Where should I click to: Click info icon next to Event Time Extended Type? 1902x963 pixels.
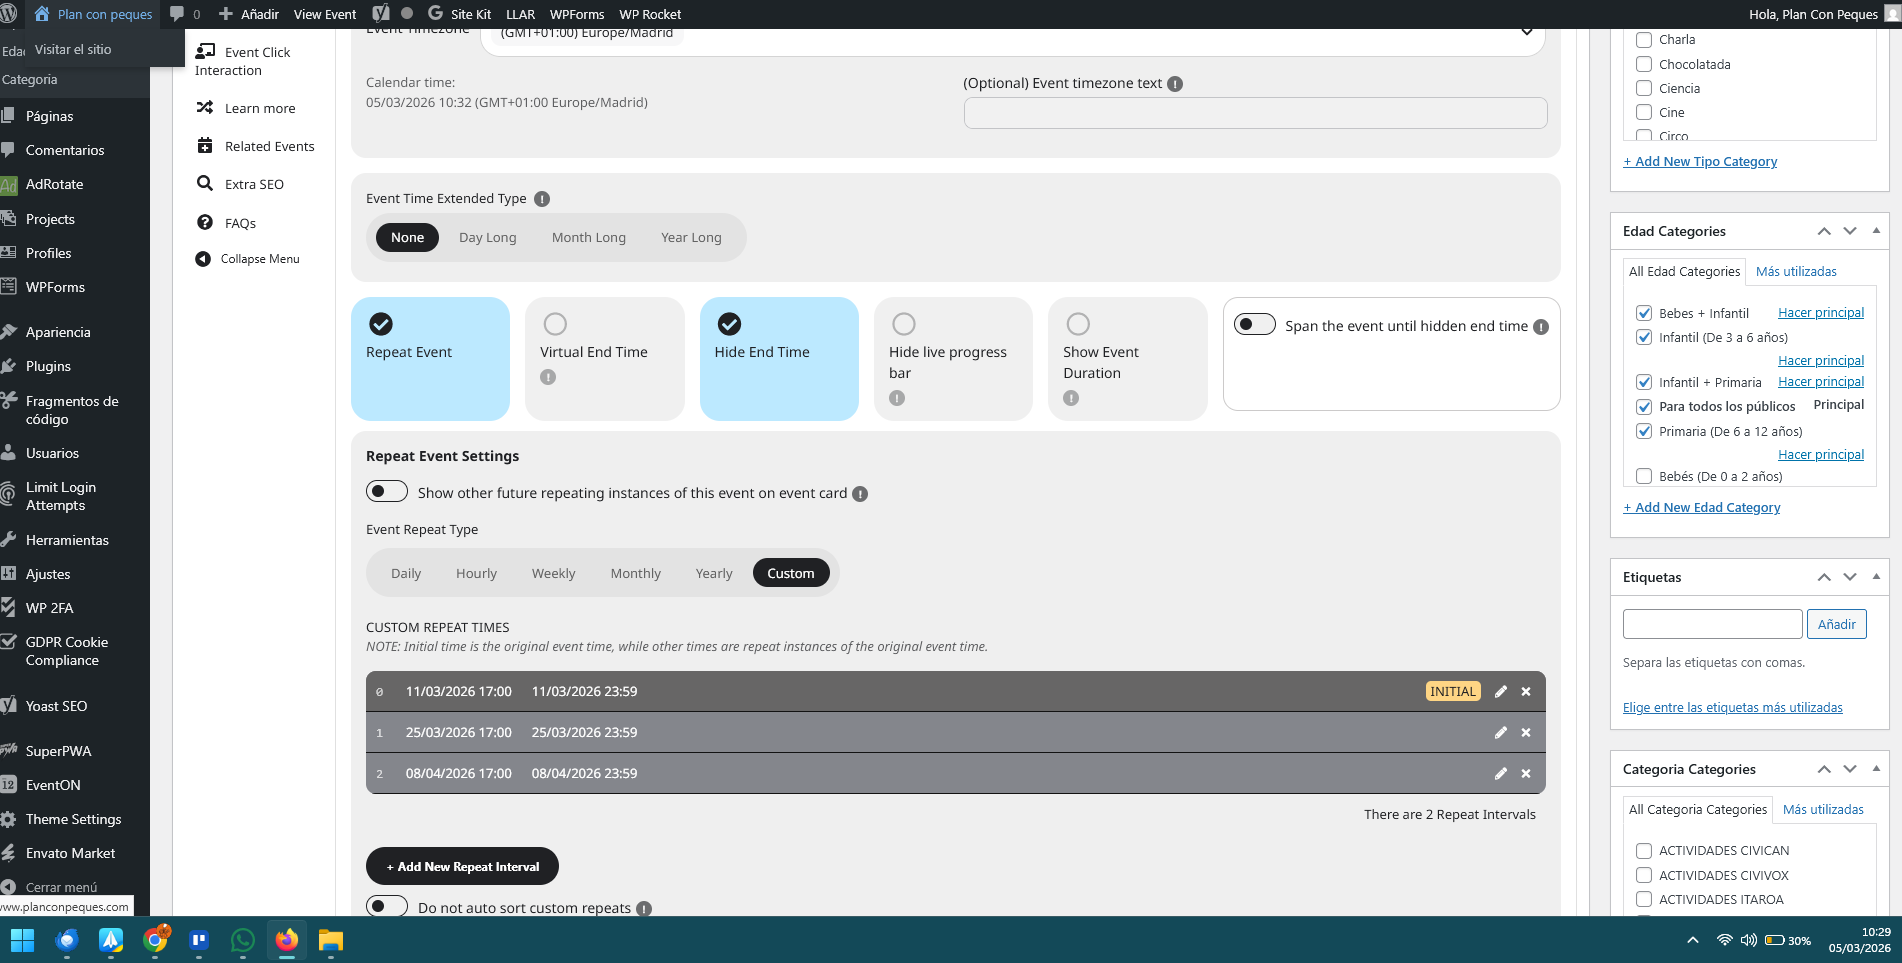coord(542,199)
